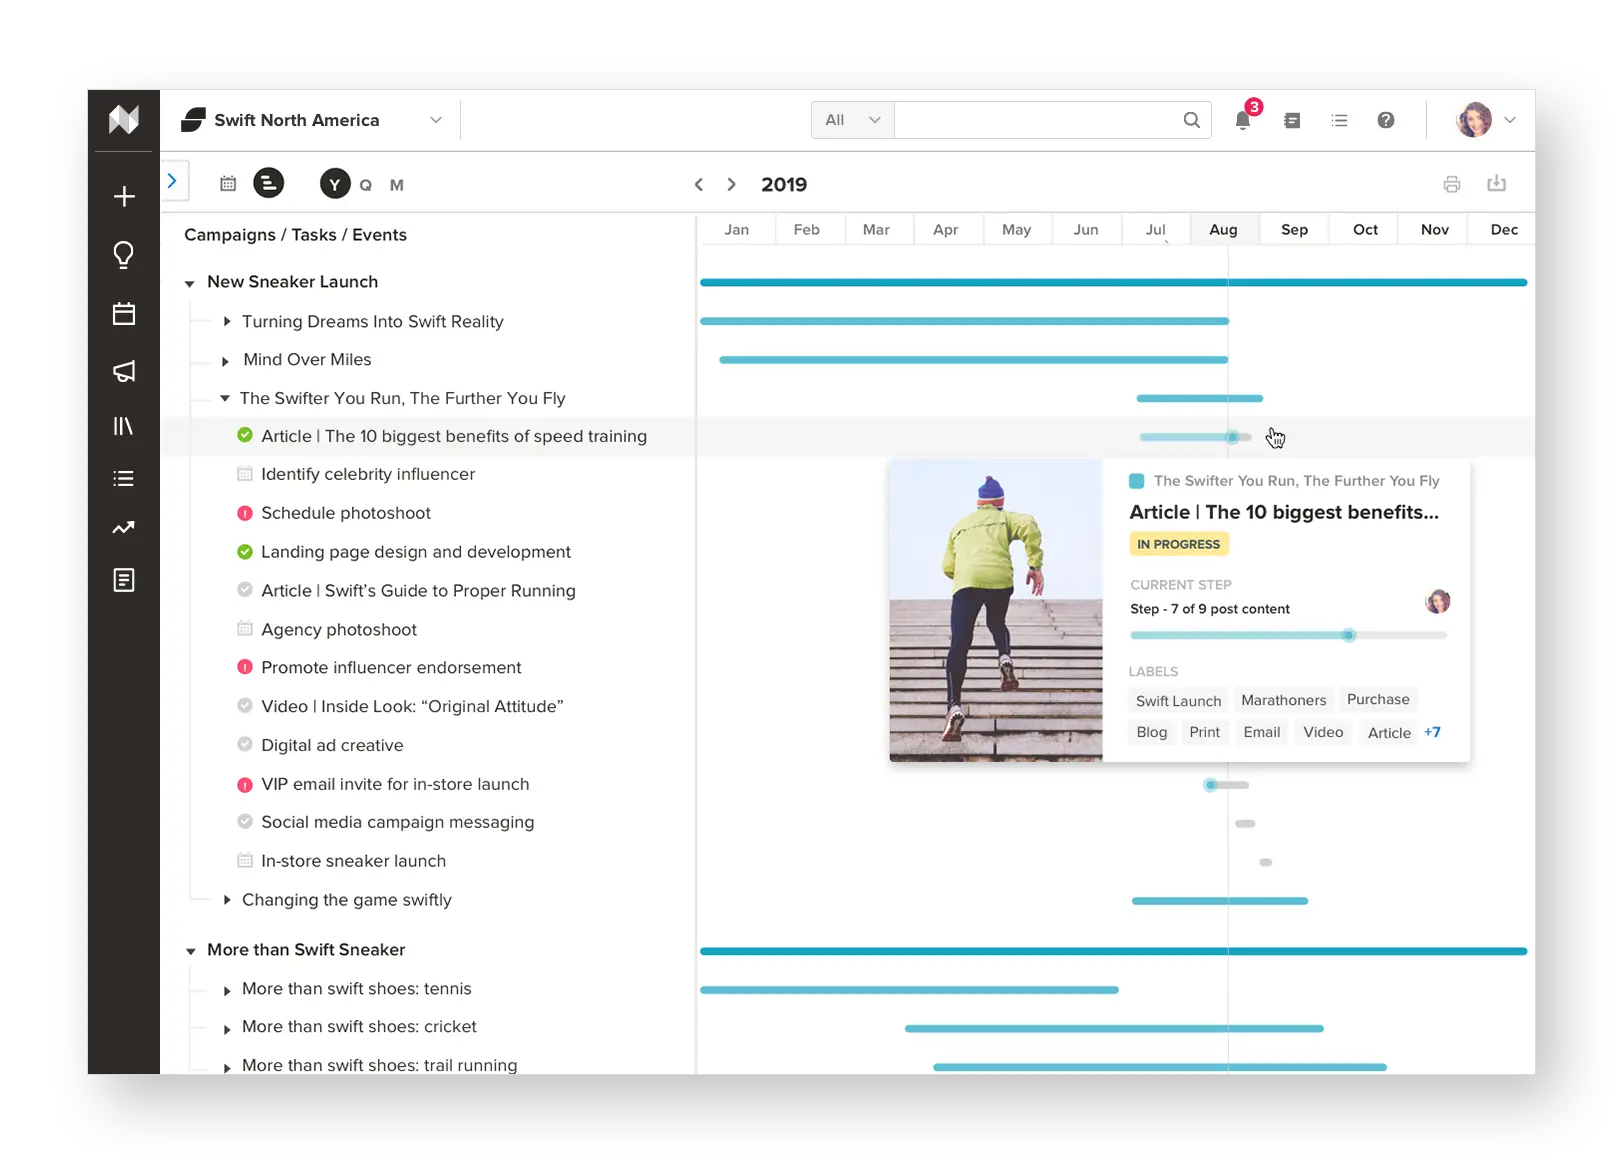Expand Mind Over Miles row
The height and width of the screenshot is (1164, 1623).
pos(226,361)
